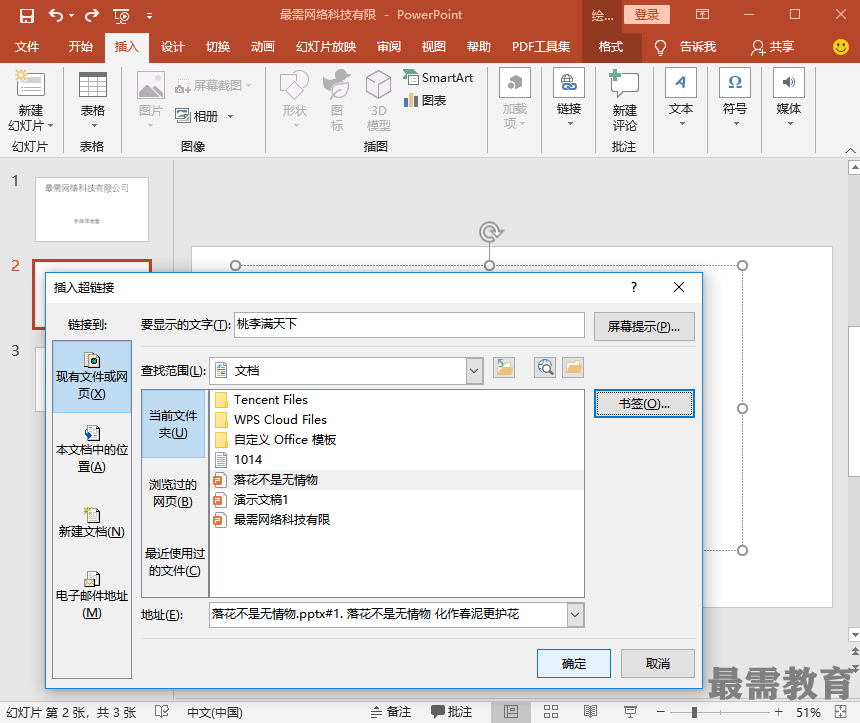Click the Tell Me lightbulb icon
This screenshot has height=723, width=860.
[x=660, y=48]
